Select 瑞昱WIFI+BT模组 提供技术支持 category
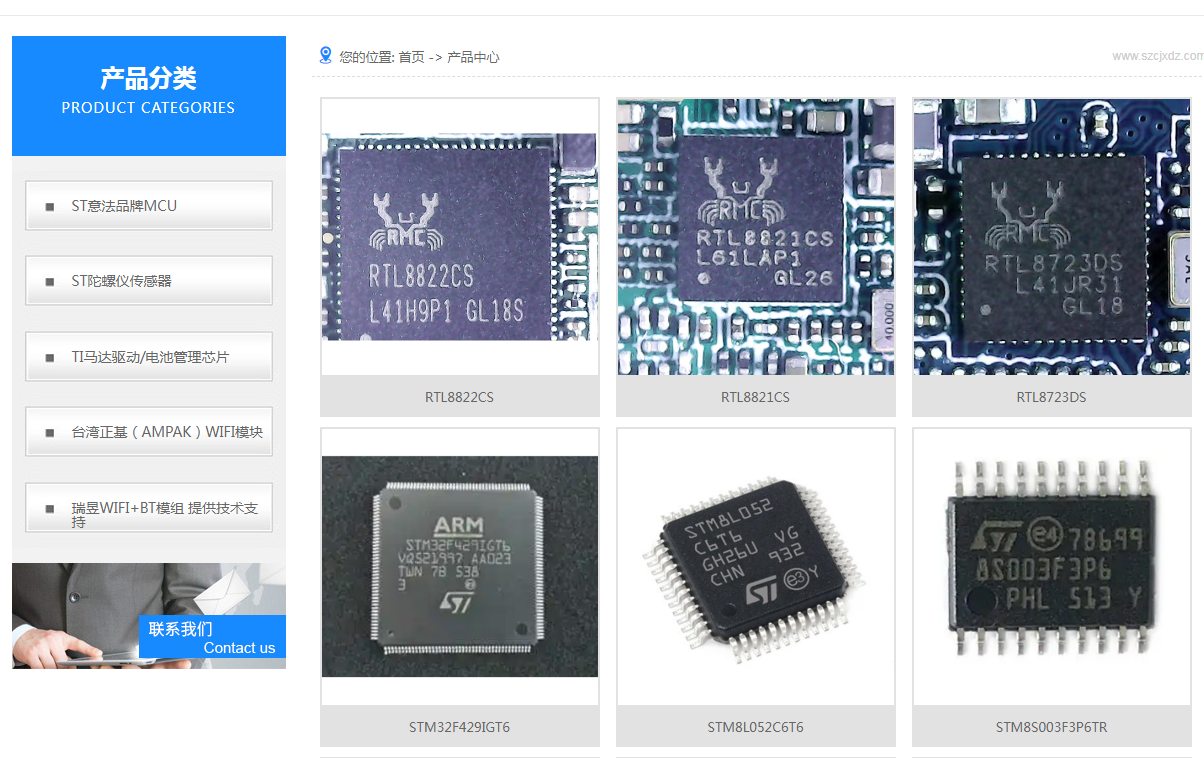 point(149,508)
